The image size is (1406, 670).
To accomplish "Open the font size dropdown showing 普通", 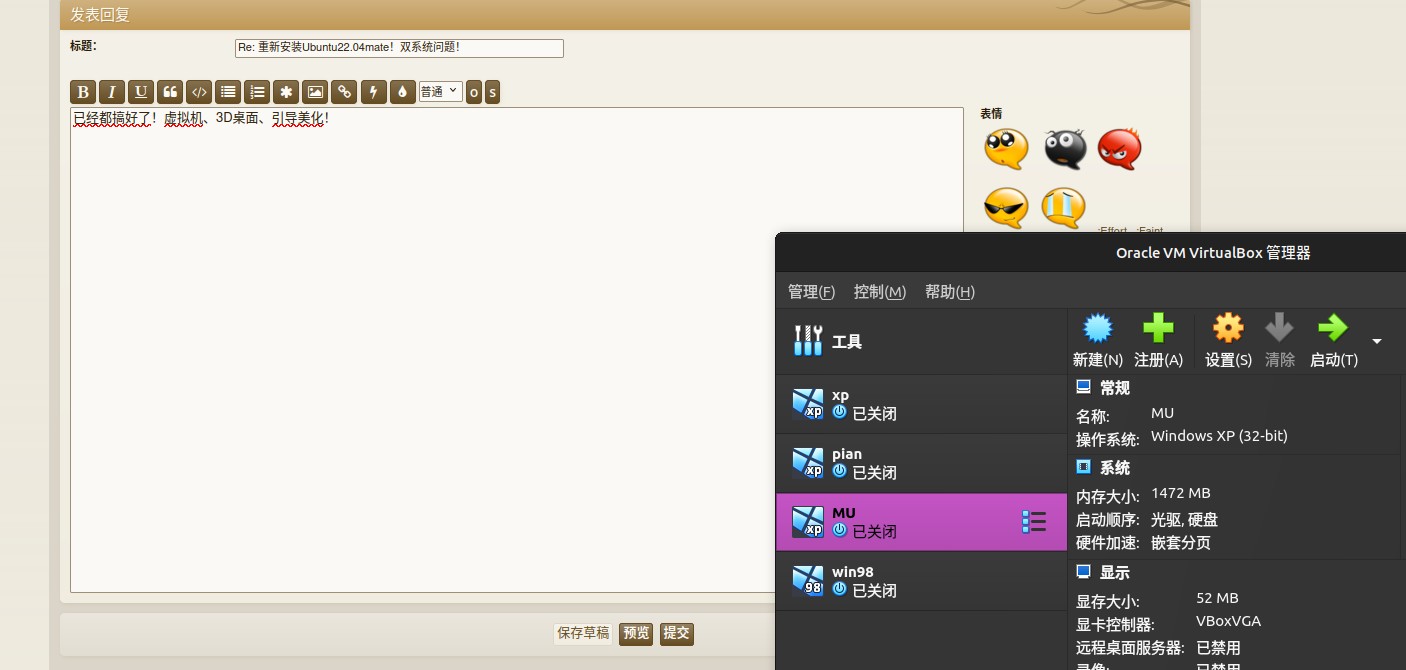I will click(440, 91).
